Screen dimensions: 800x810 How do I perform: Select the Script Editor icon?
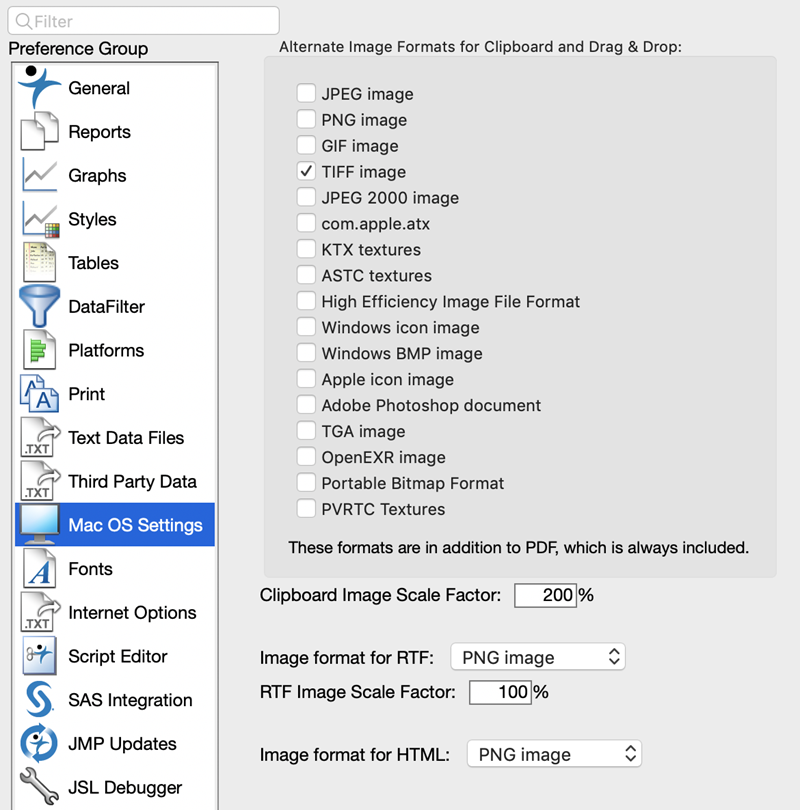(39, 656)
